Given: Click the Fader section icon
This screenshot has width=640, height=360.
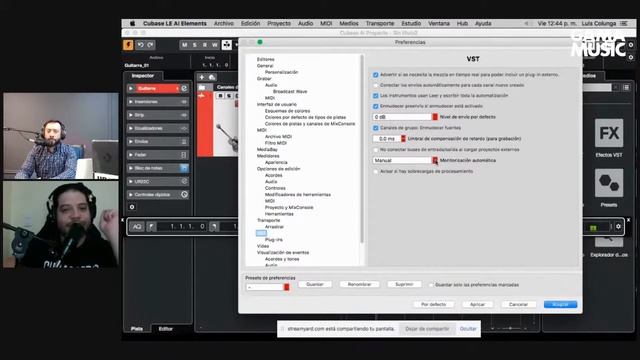Looking at the screenshot, I should [x=184, y=155].
